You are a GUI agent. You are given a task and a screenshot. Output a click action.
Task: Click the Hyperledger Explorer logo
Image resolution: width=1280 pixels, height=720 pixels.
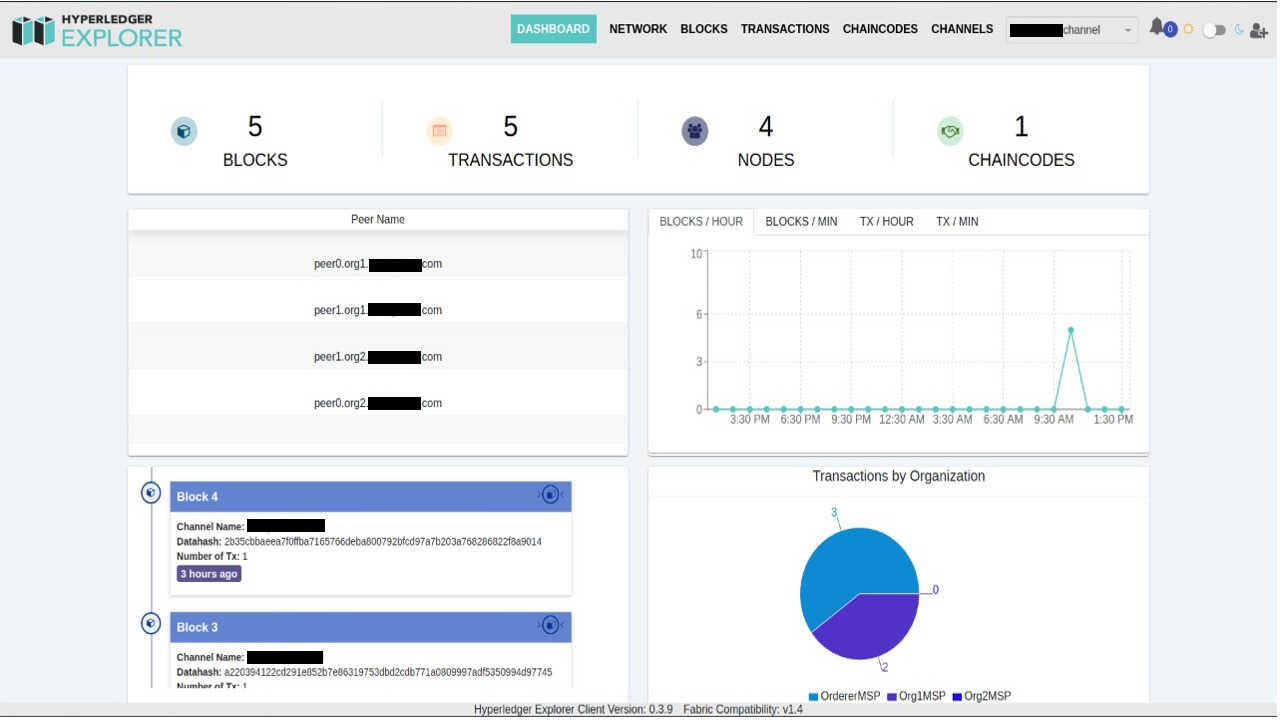(96, 30)
